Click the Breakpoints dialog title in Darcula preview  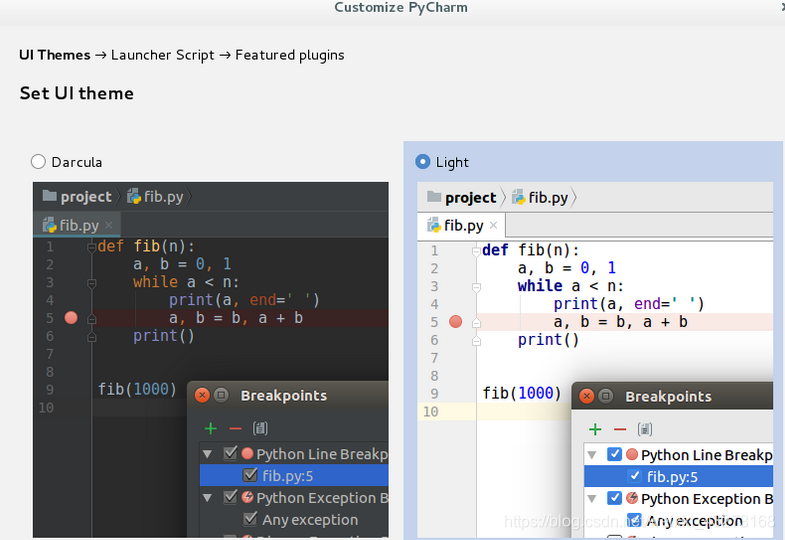[284, 395]
